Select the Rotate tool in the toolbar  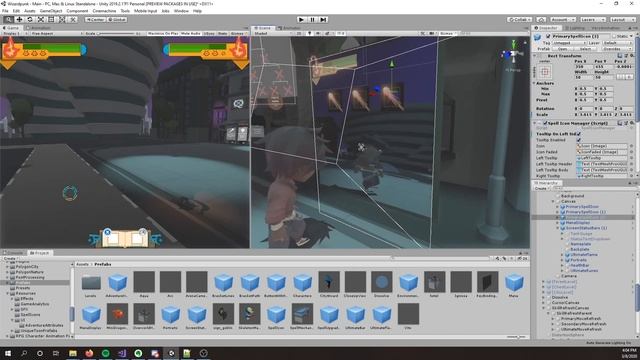pyautogui.click(x=30, y=19)
